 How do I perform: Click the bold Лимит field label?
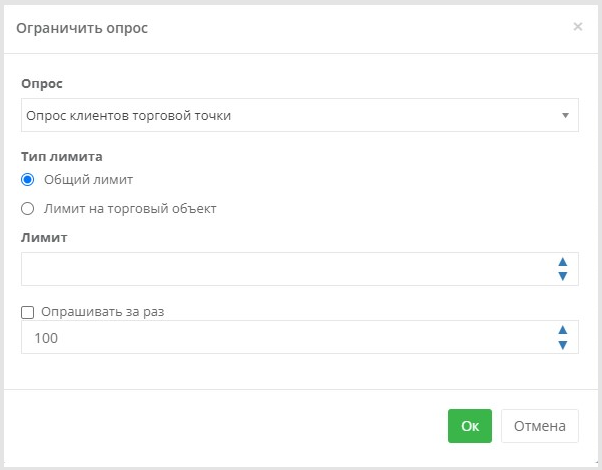coord(44,238)
